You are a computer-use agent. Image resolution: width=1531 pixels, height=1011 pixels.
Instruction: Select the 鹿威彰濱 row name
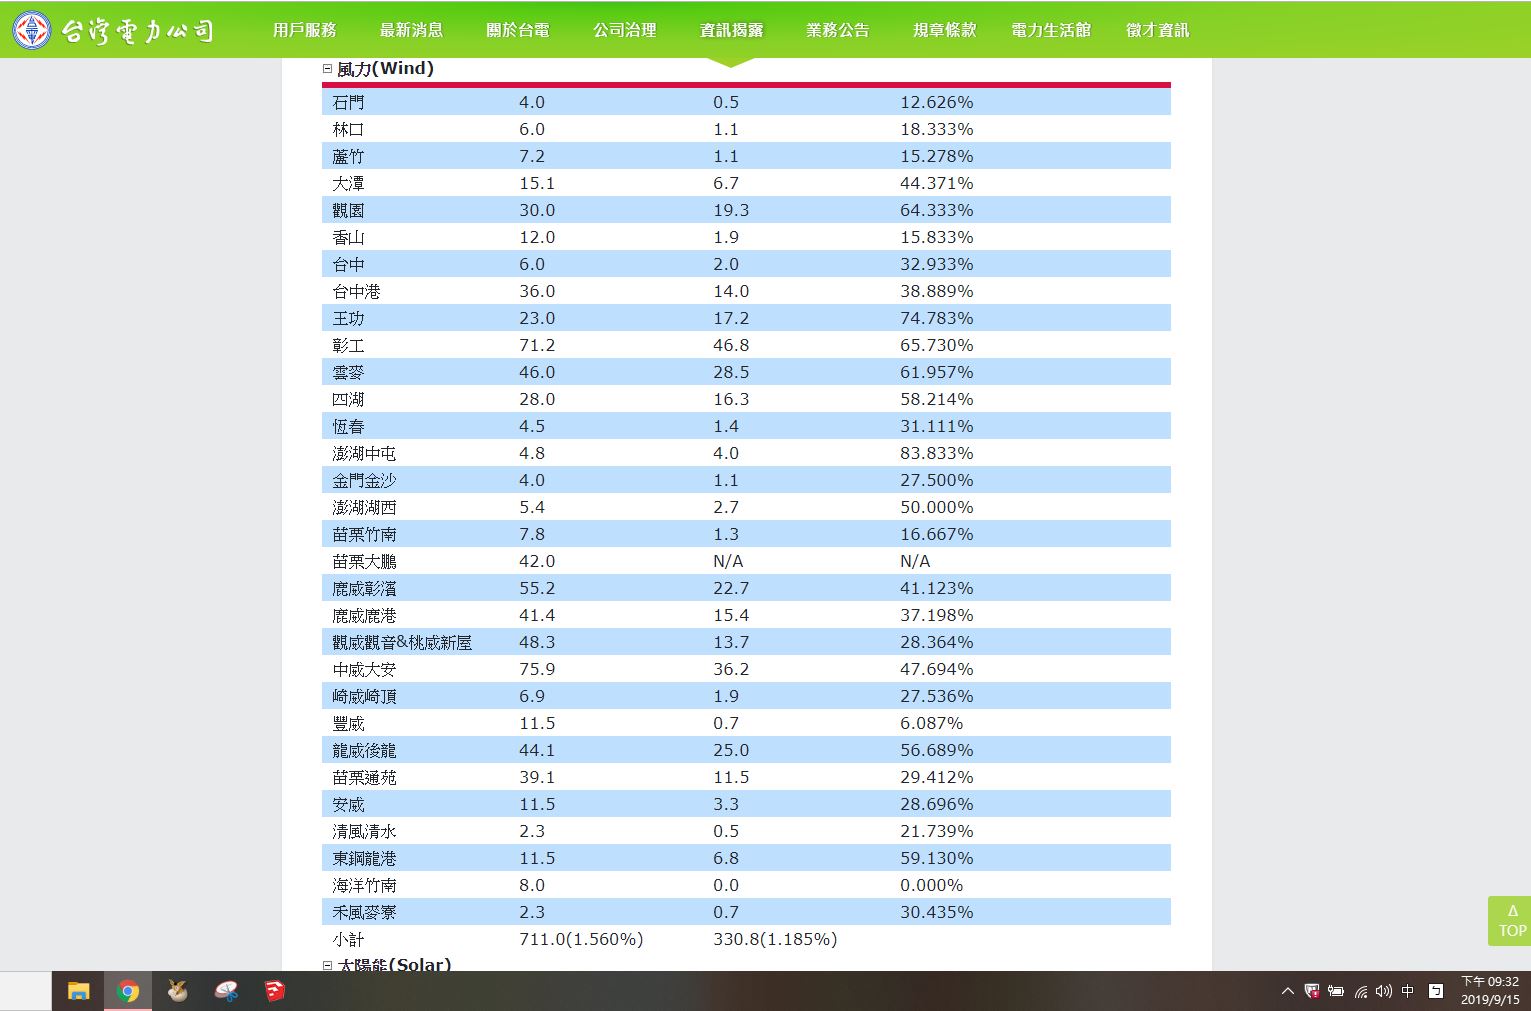364,588
